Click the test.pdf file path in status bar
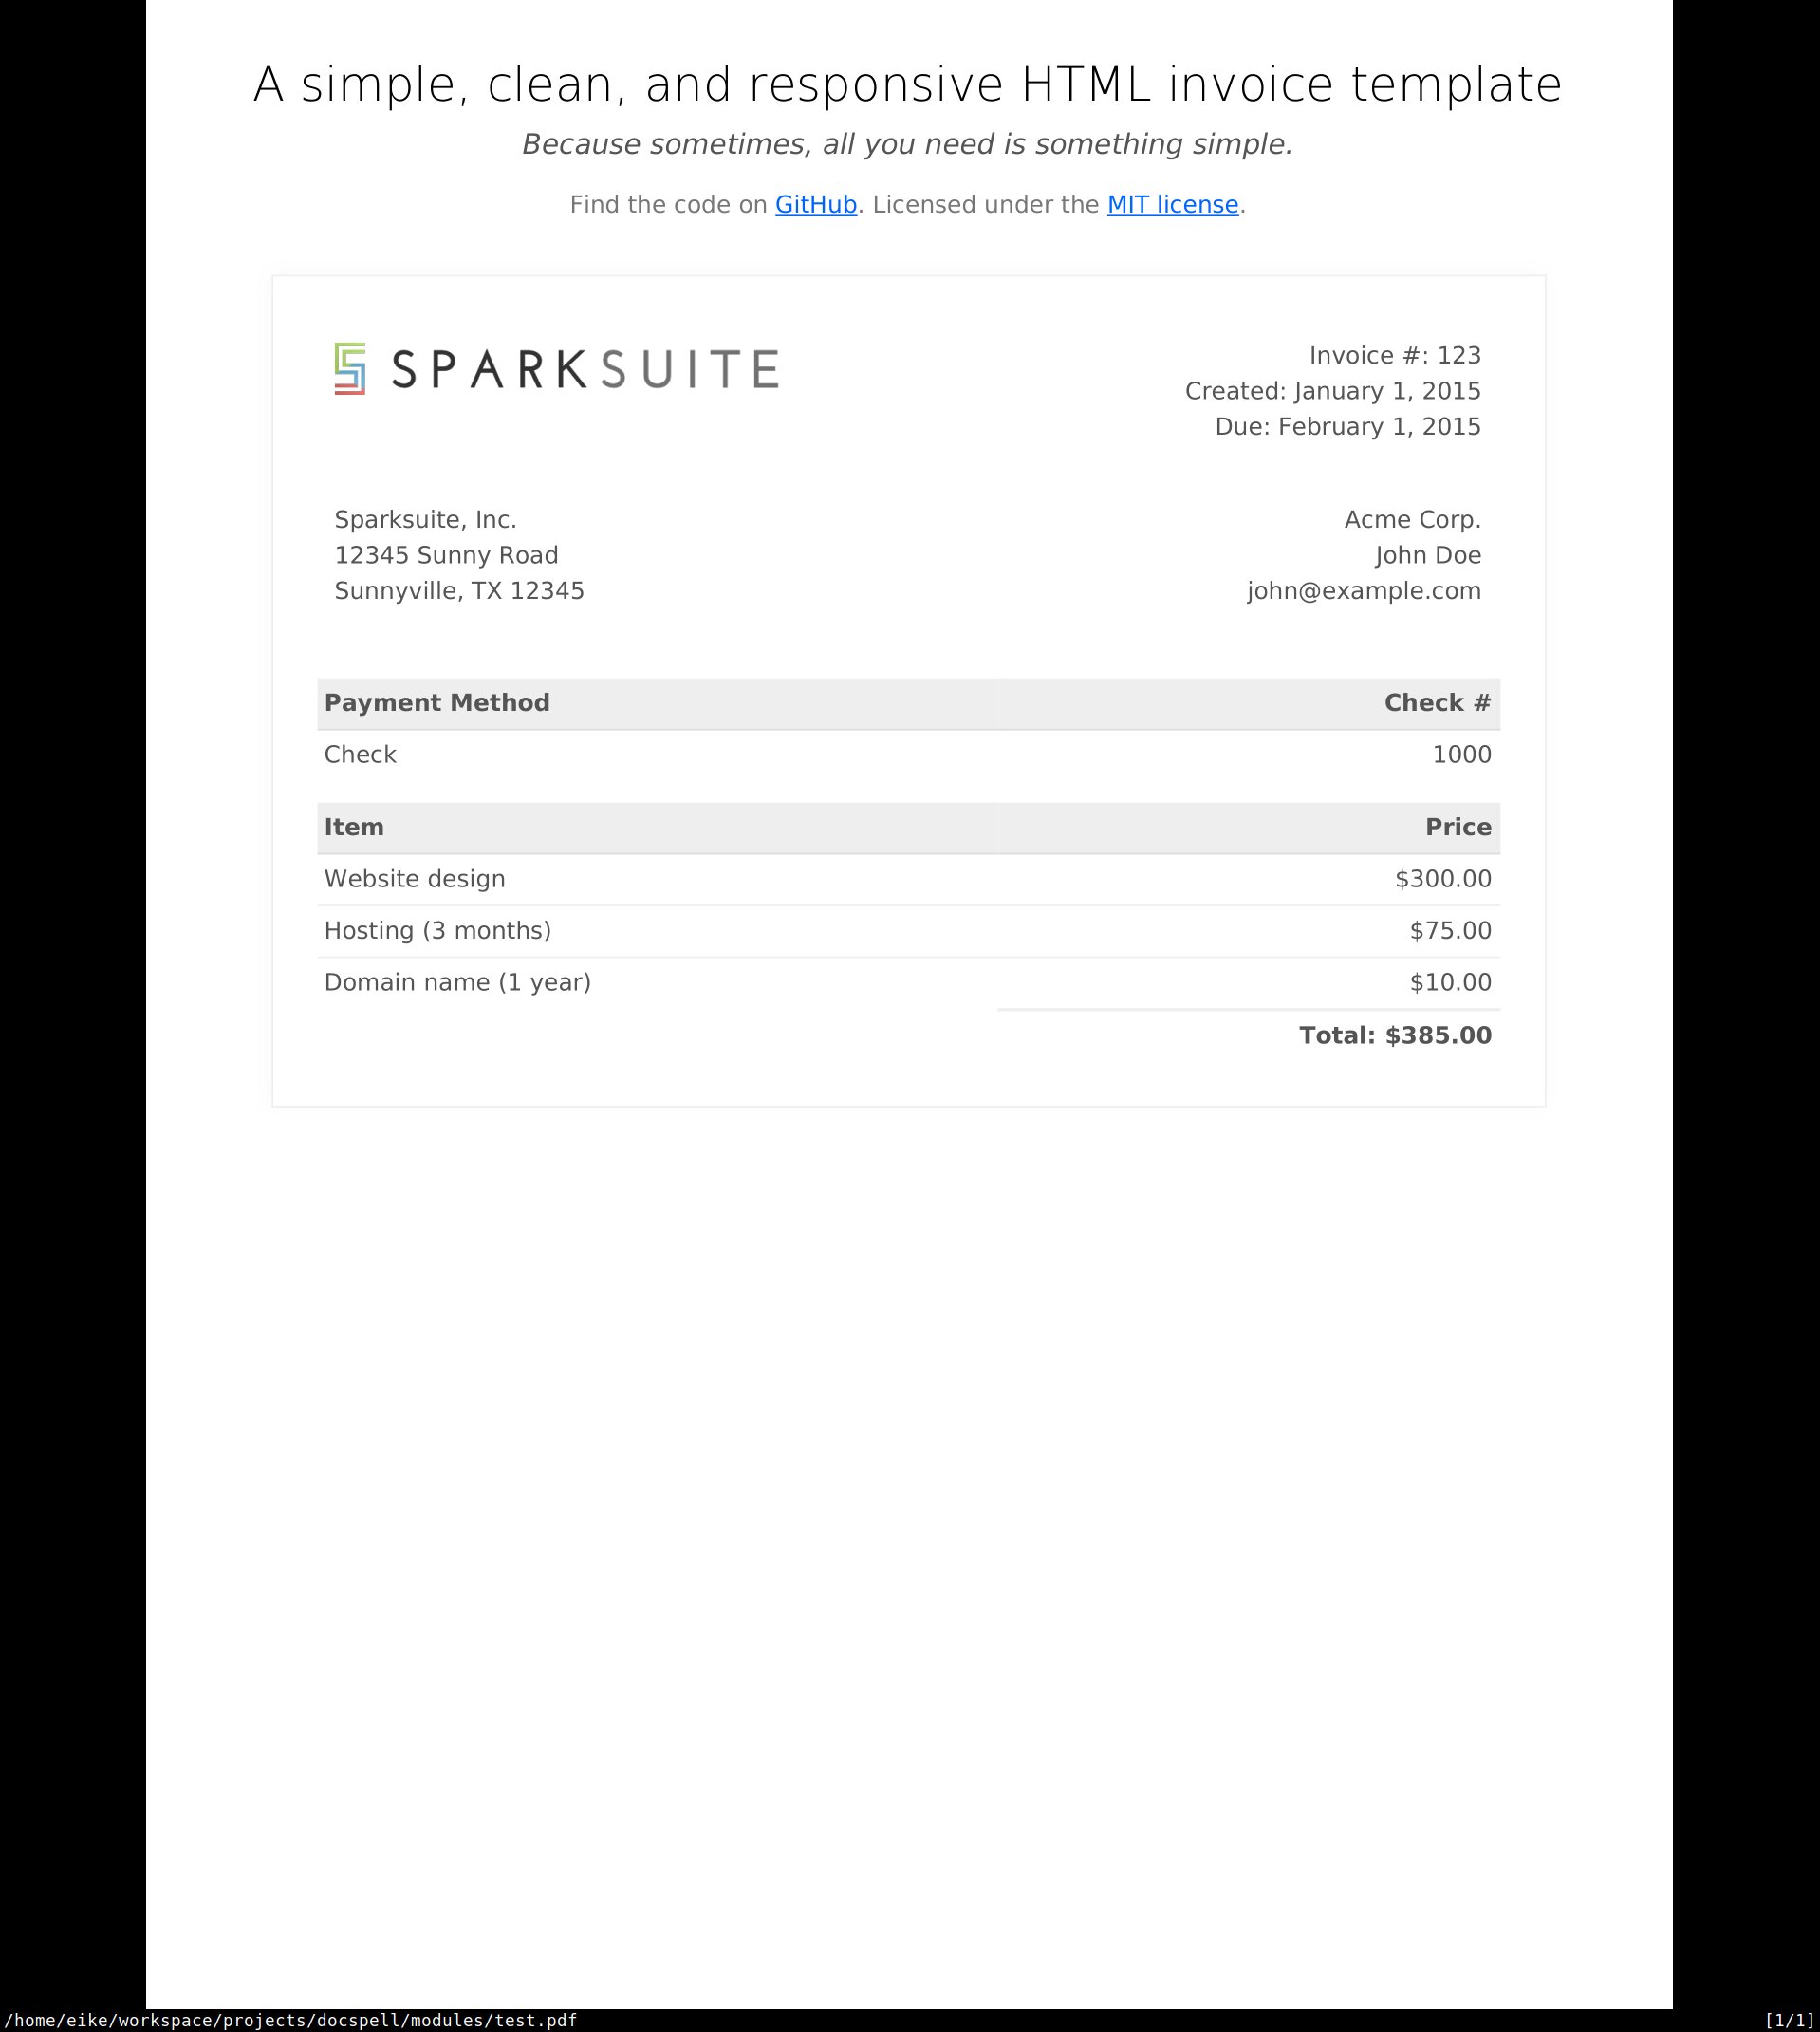 (x=291, y=2020)
